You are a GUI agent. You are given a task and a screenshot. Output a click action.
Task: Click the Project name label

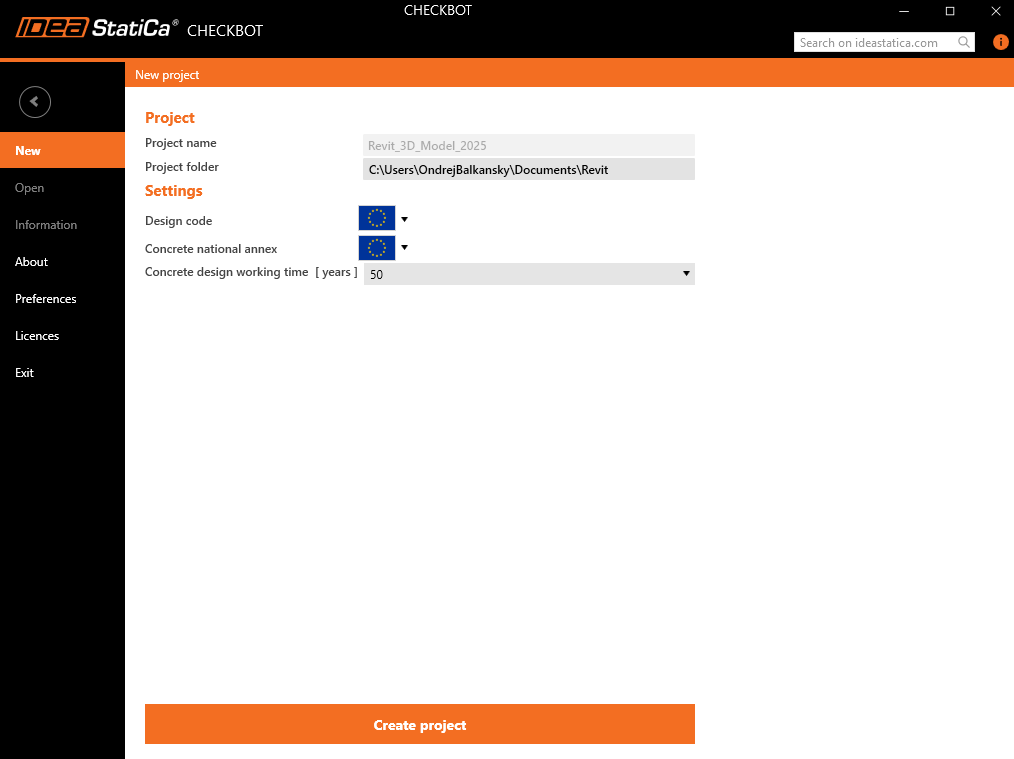[180, 143]
